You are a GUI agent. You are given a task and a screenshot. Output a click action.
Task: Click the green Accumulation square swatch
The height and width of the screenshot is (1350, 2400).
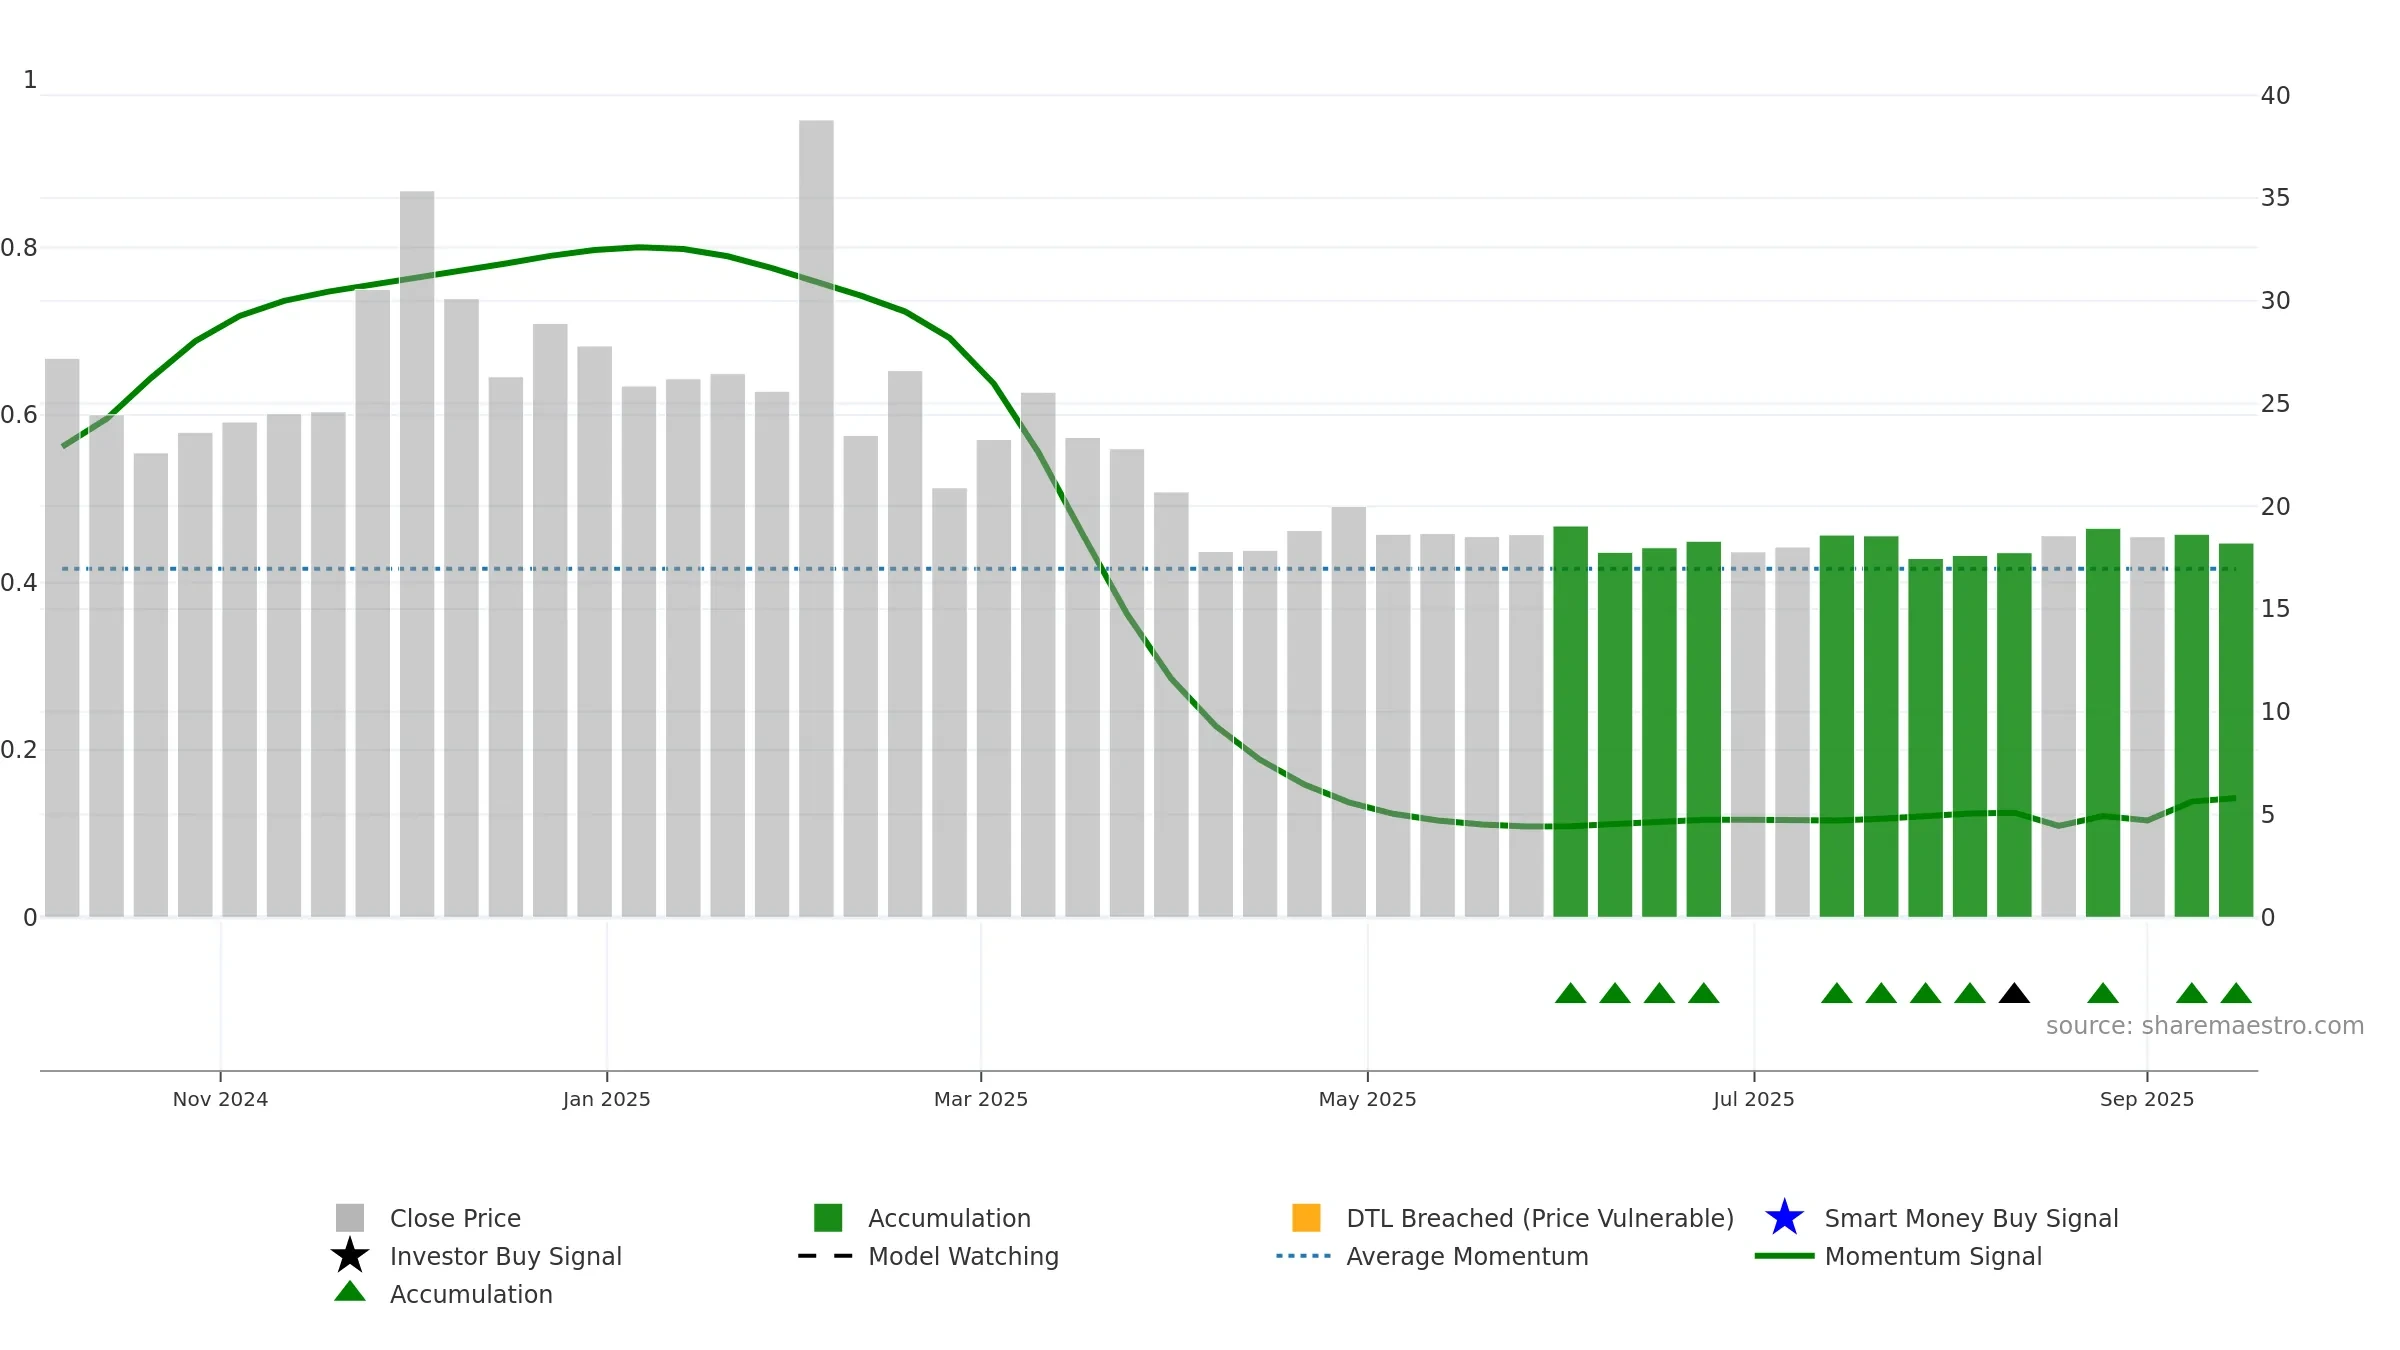828,1218
